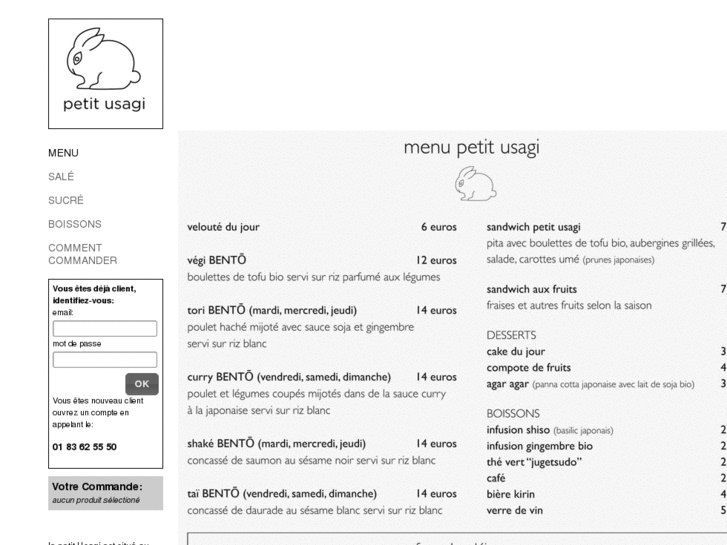Click 'café' drink entry
The image size is (727, 545).
click(496, 478)
